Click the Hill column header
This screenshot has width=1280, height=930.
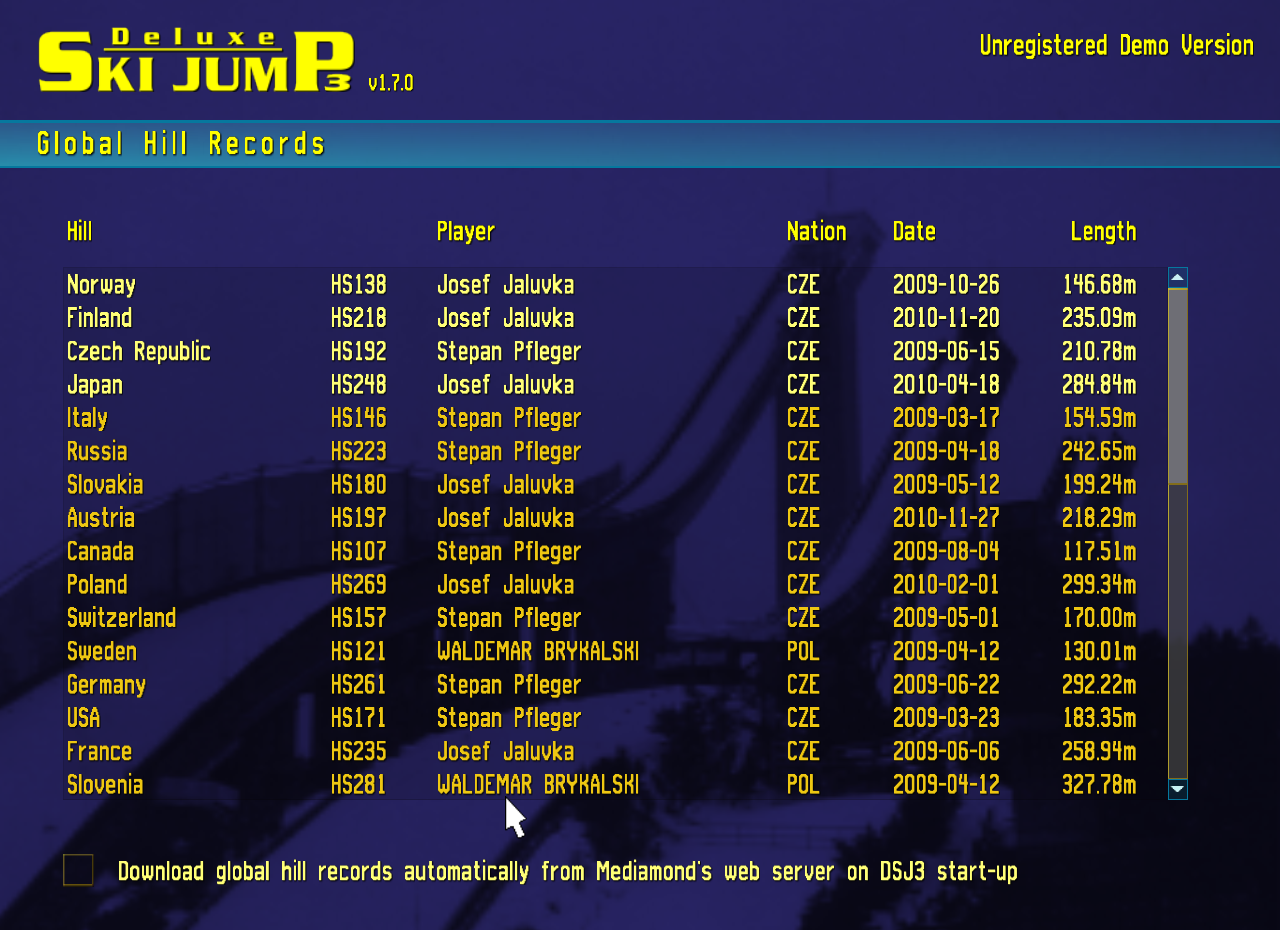[x=79, y=232]
